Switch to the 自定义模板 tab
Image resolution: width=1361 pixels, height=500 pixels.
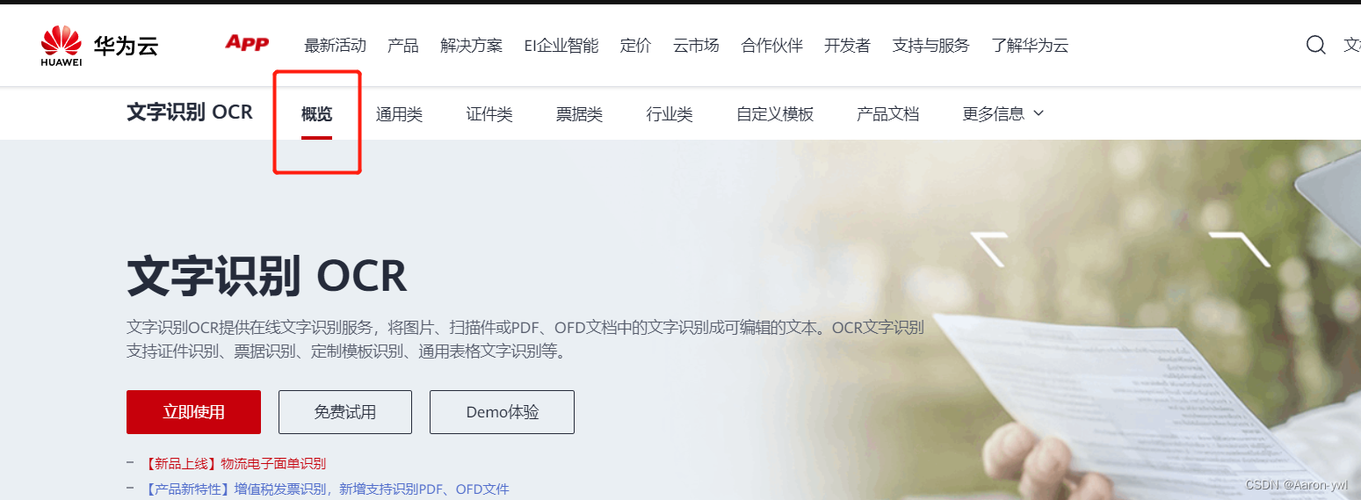pos(775,114)
